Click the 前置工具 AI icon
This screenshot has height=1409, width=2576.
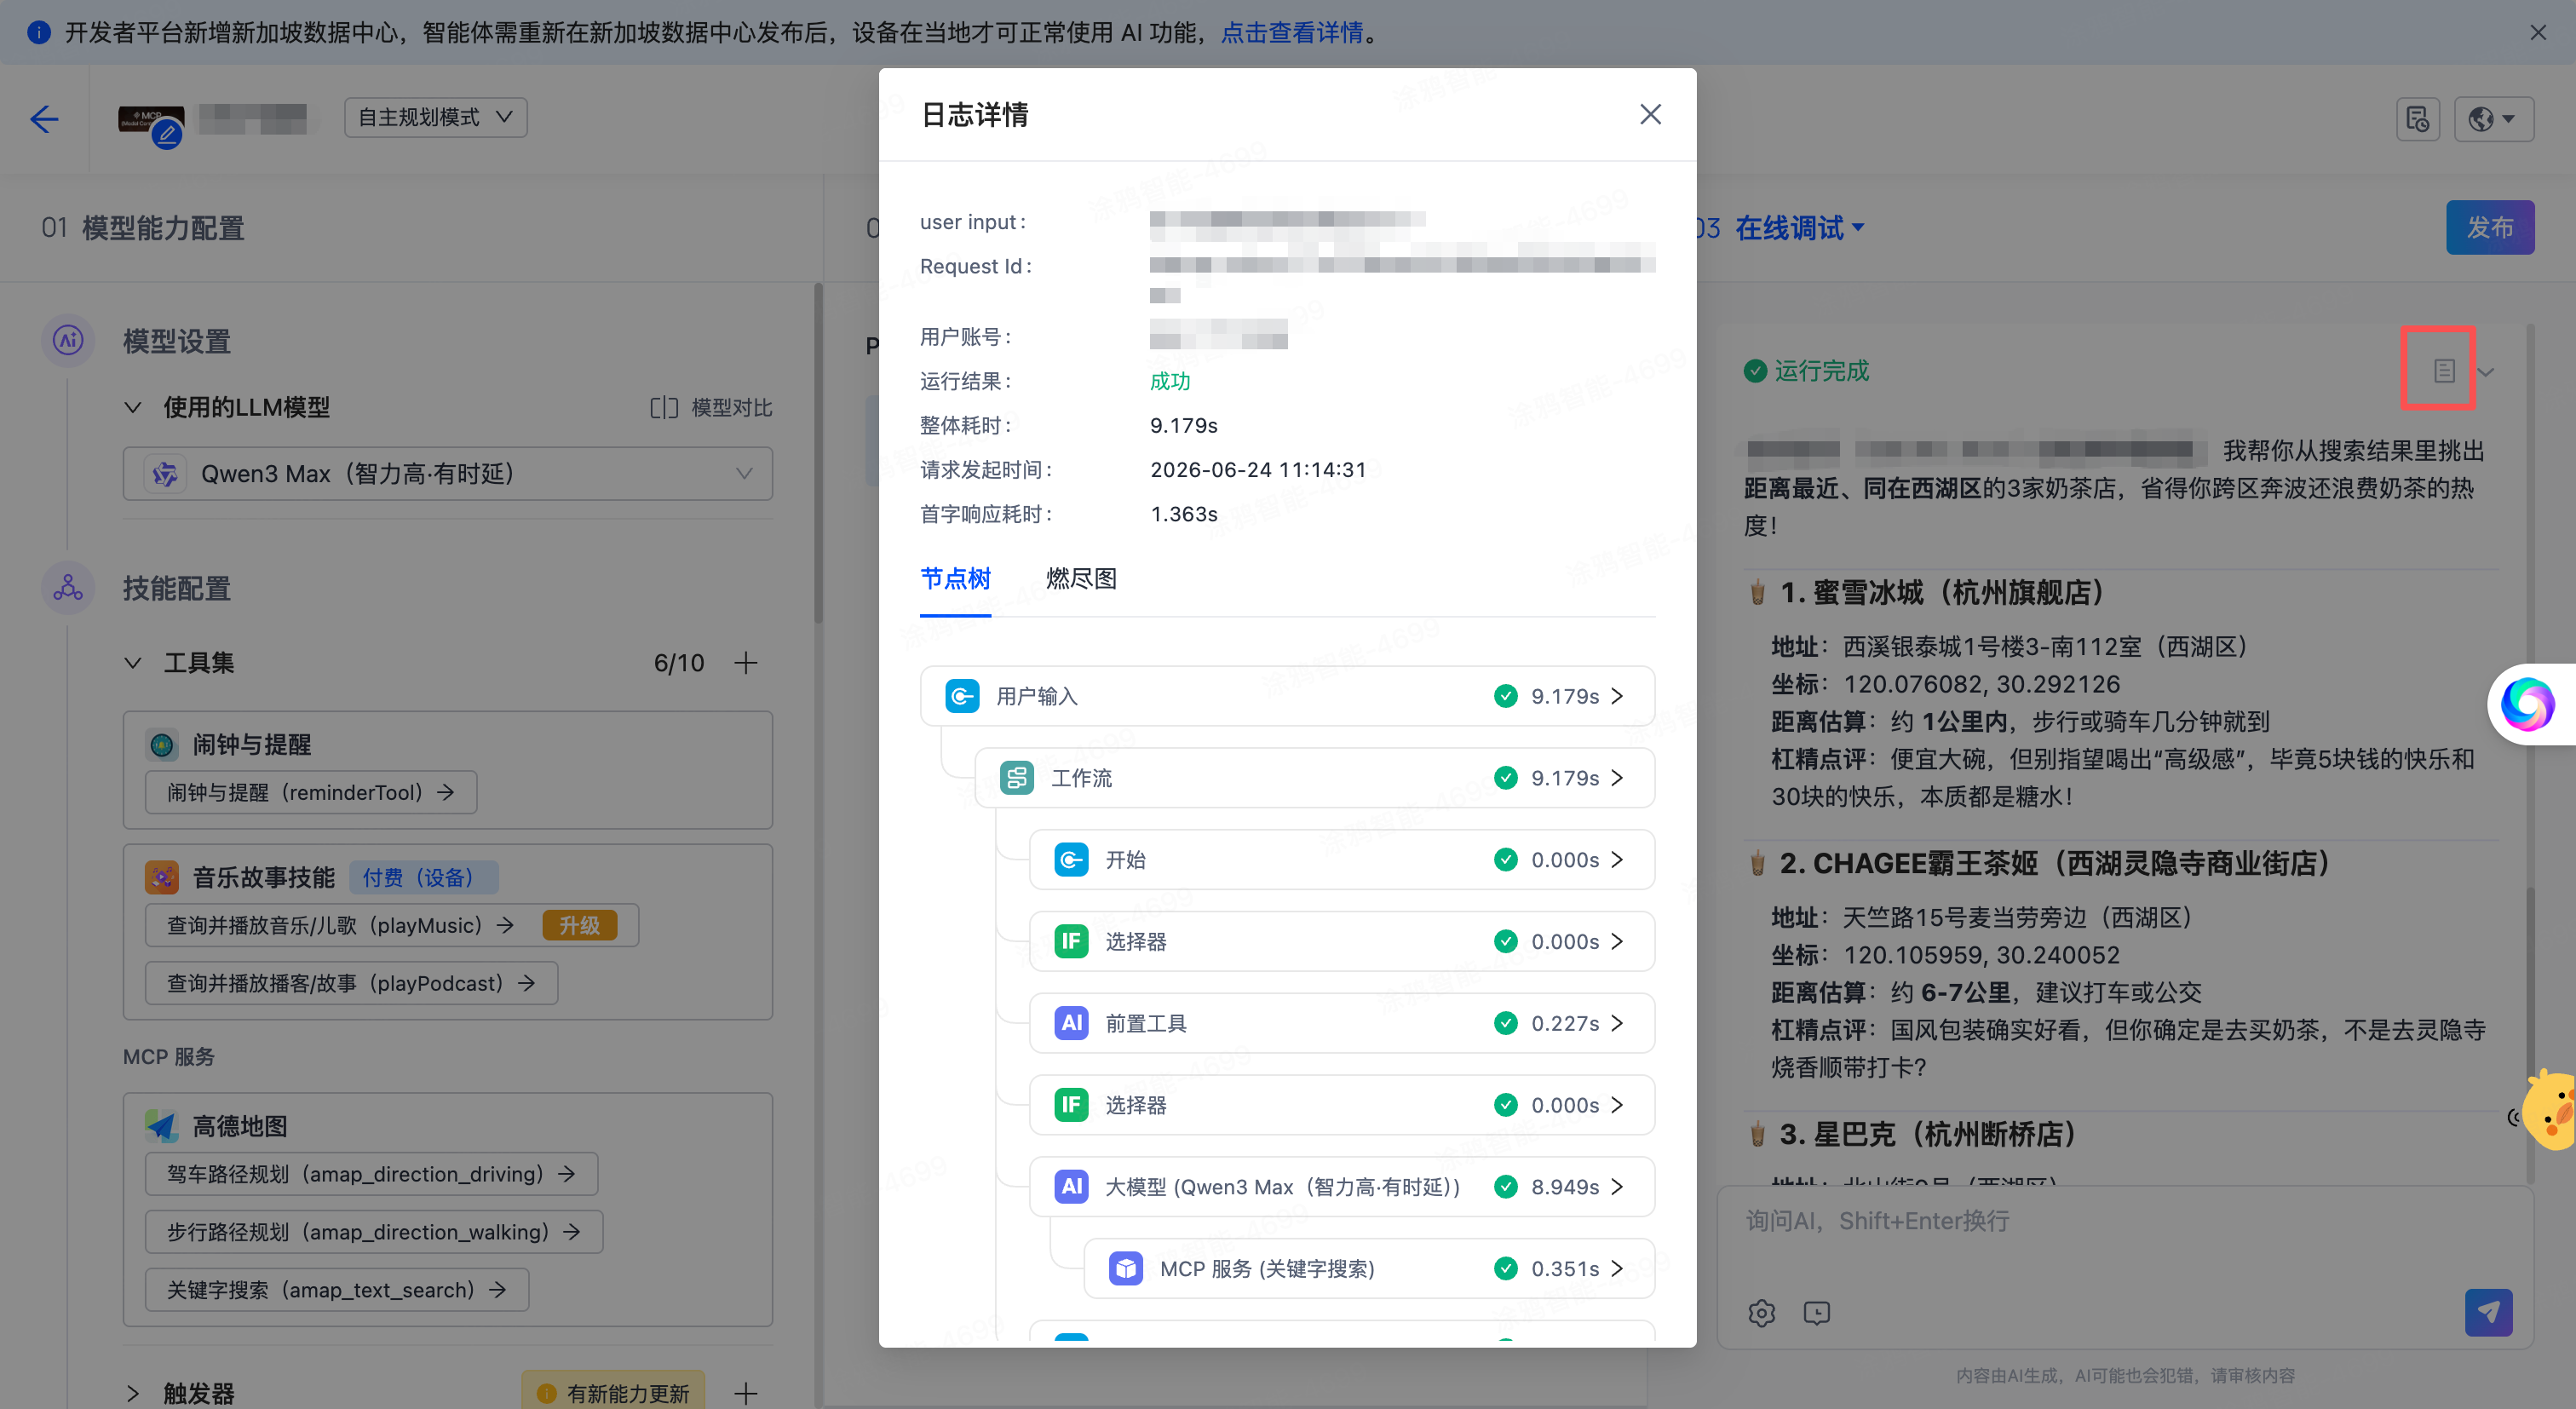[x=1071, y=1023]
